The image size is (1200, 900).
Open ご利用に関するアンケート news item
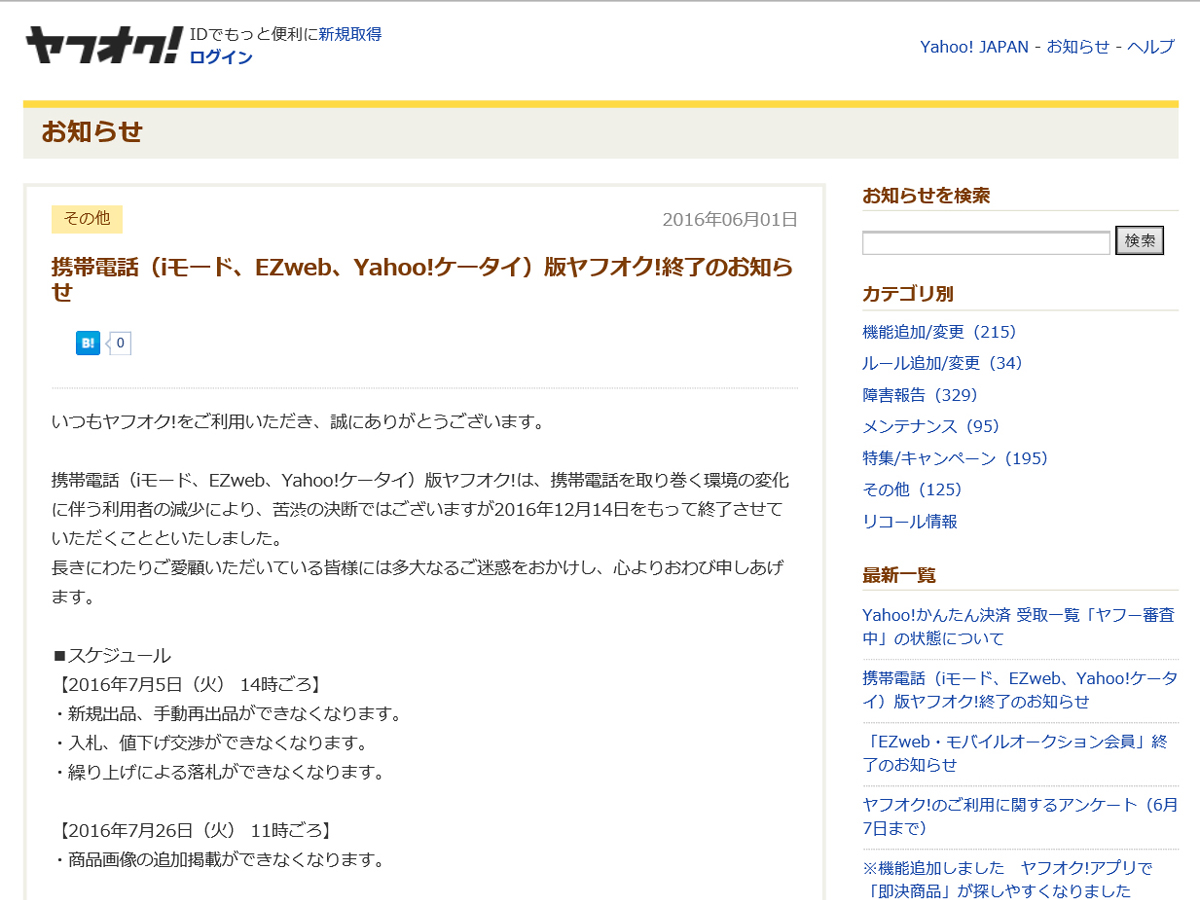(x=1020, y=816)
